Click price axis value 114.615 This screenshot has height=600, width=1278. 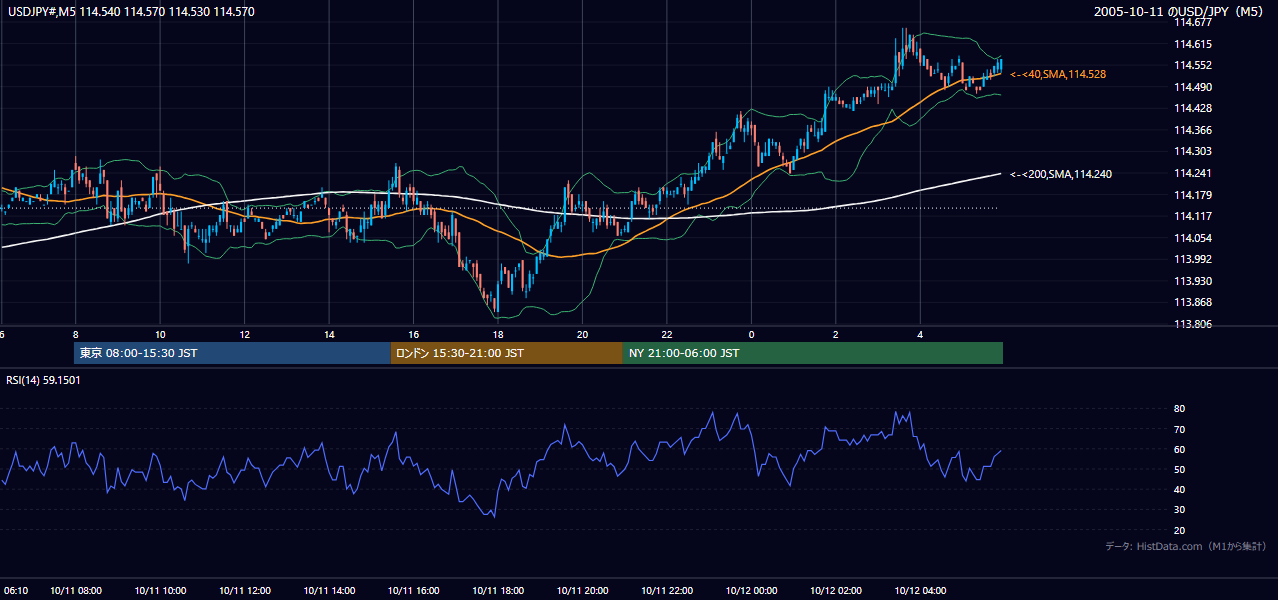click(x=1193, y=44)
